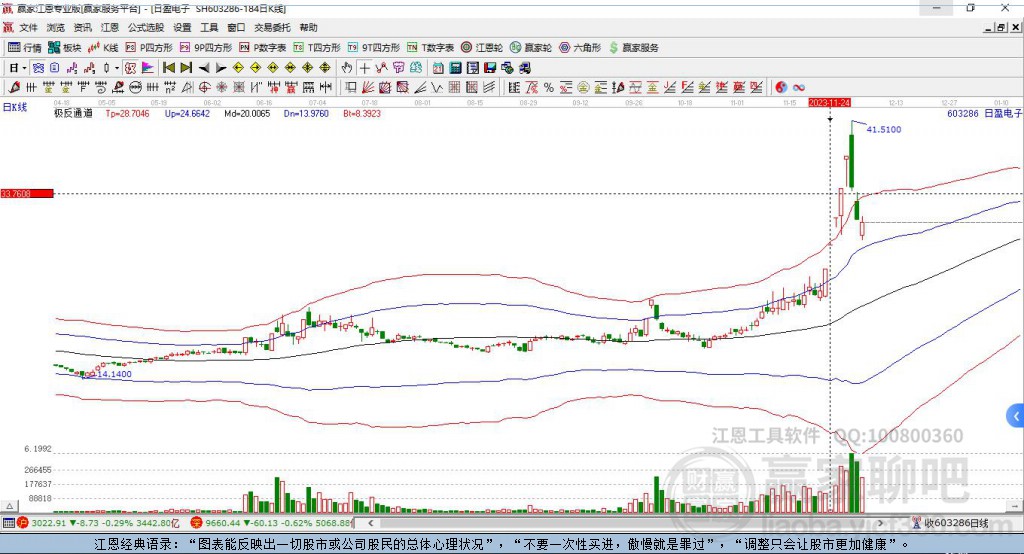1024x554 pixels.
Task: Open the 公式选股 menu
Action: point(146,27)
